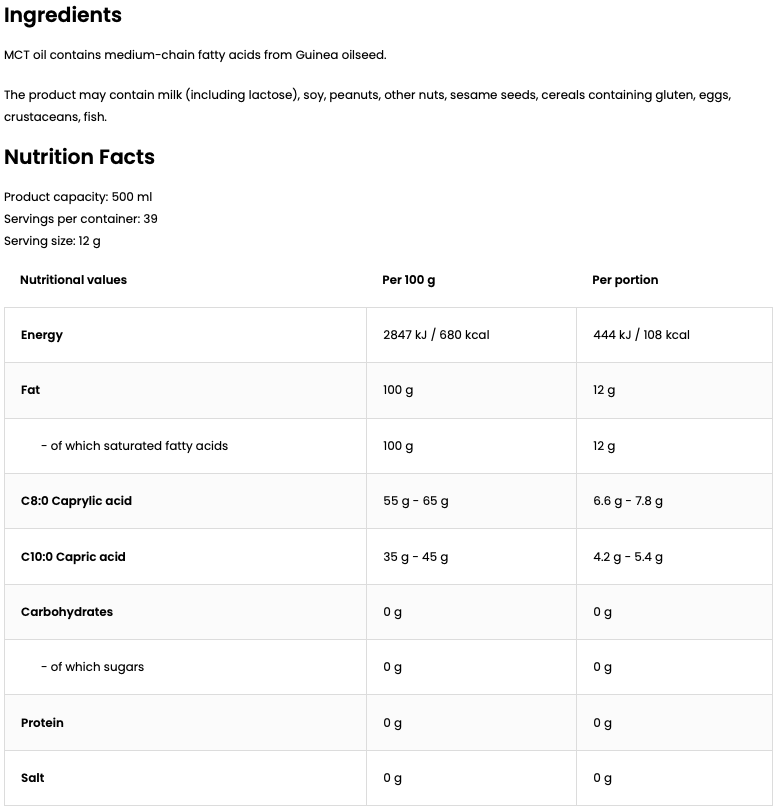Click the 444 kJ / 108 kcal cell
The height and width of the screenshot is (812, 778).
[641, 335]
